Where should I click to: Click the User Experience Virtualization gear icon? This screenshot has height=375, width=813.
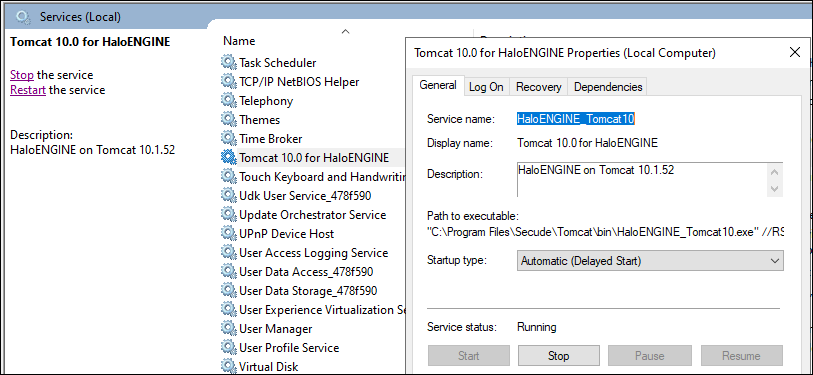coord(228,310)
